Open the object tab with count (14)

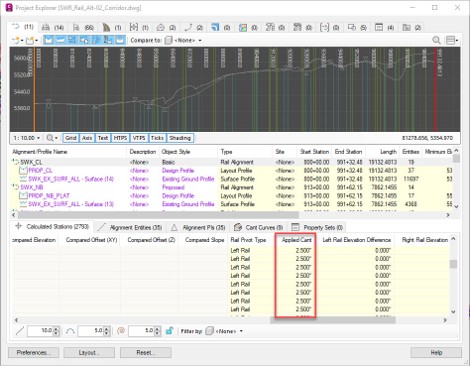(53, 28)
